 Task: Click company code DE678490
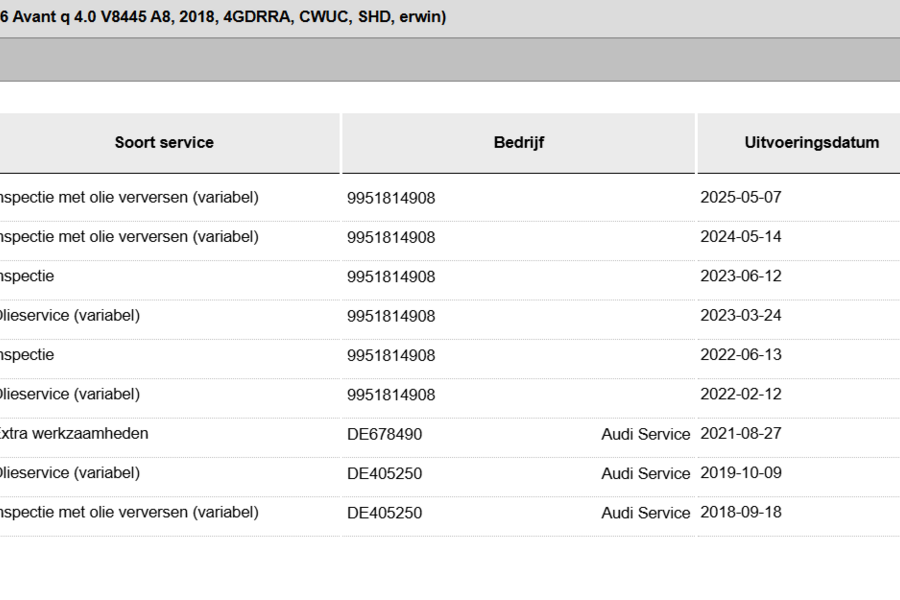[384, 434]
